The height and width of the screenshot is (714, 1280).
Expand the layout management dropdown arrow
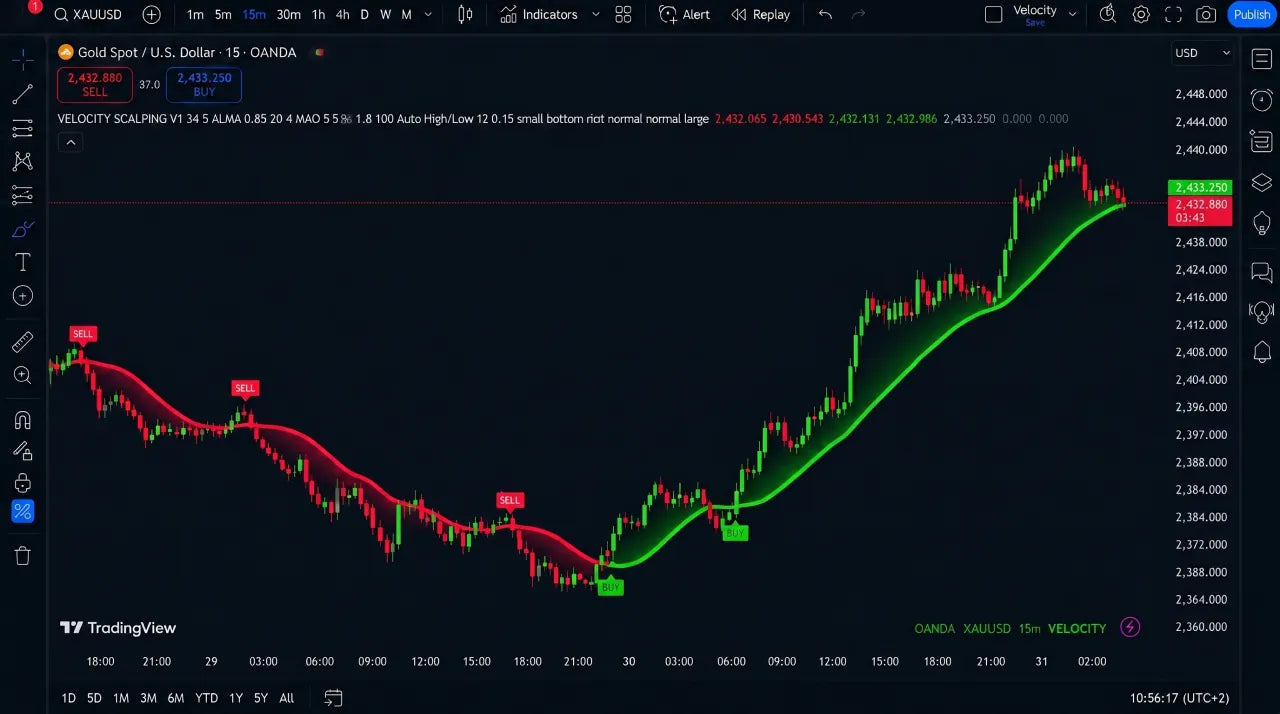[1073, 15]
